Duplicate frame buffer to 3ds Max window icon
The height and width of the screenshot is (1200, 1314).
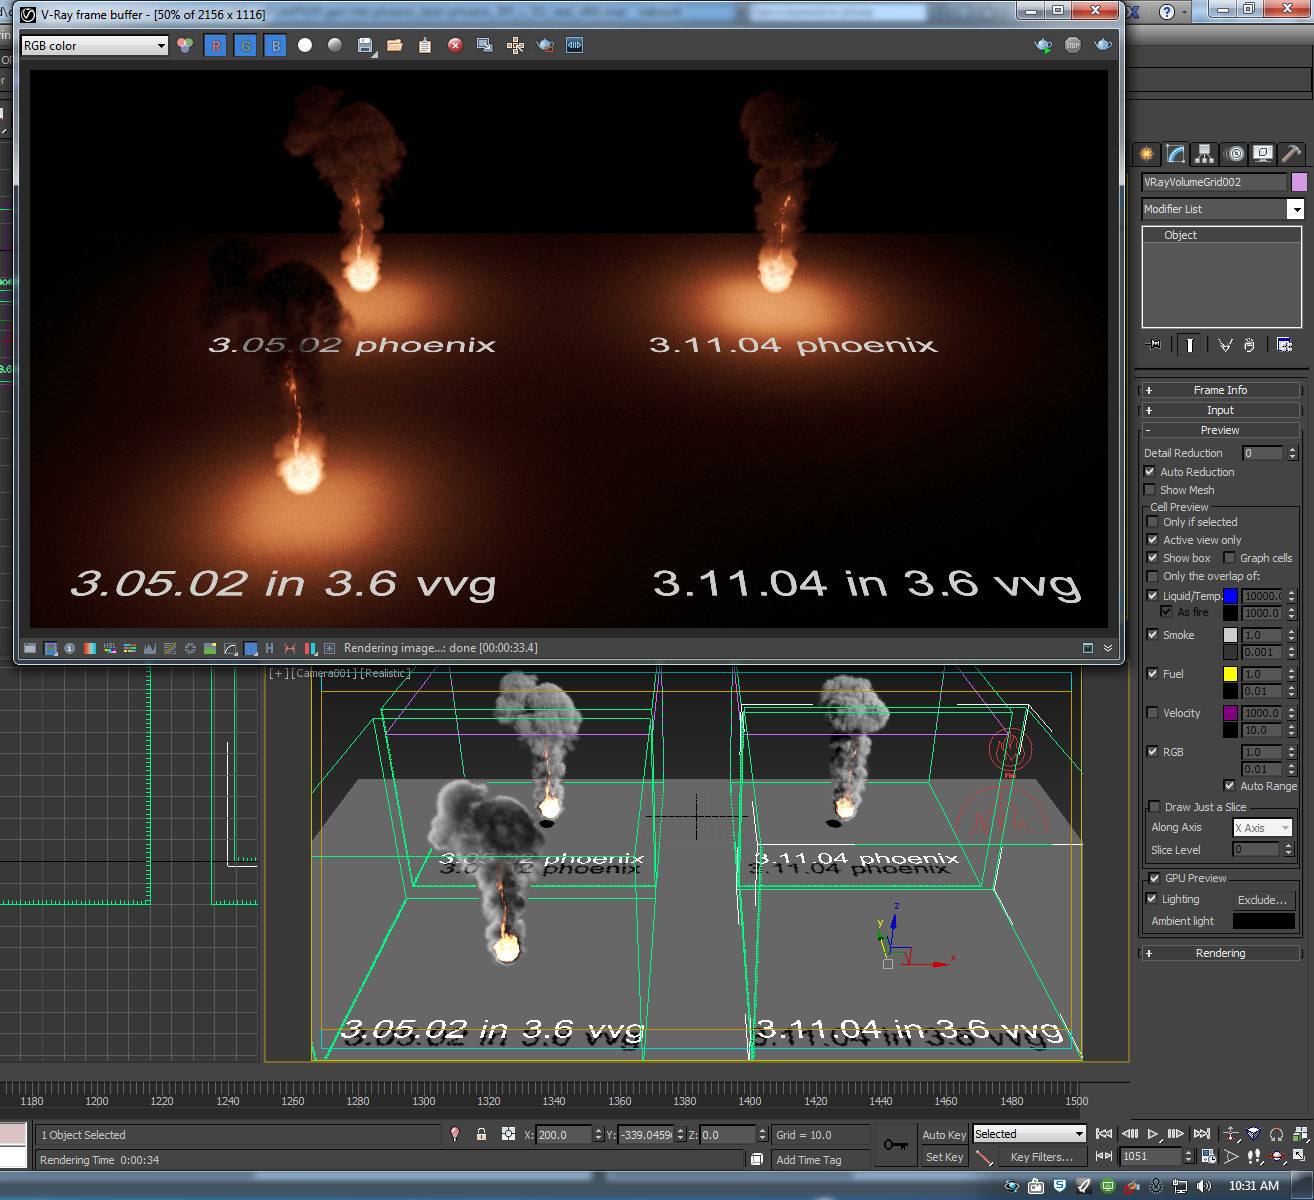click(485, 46)
